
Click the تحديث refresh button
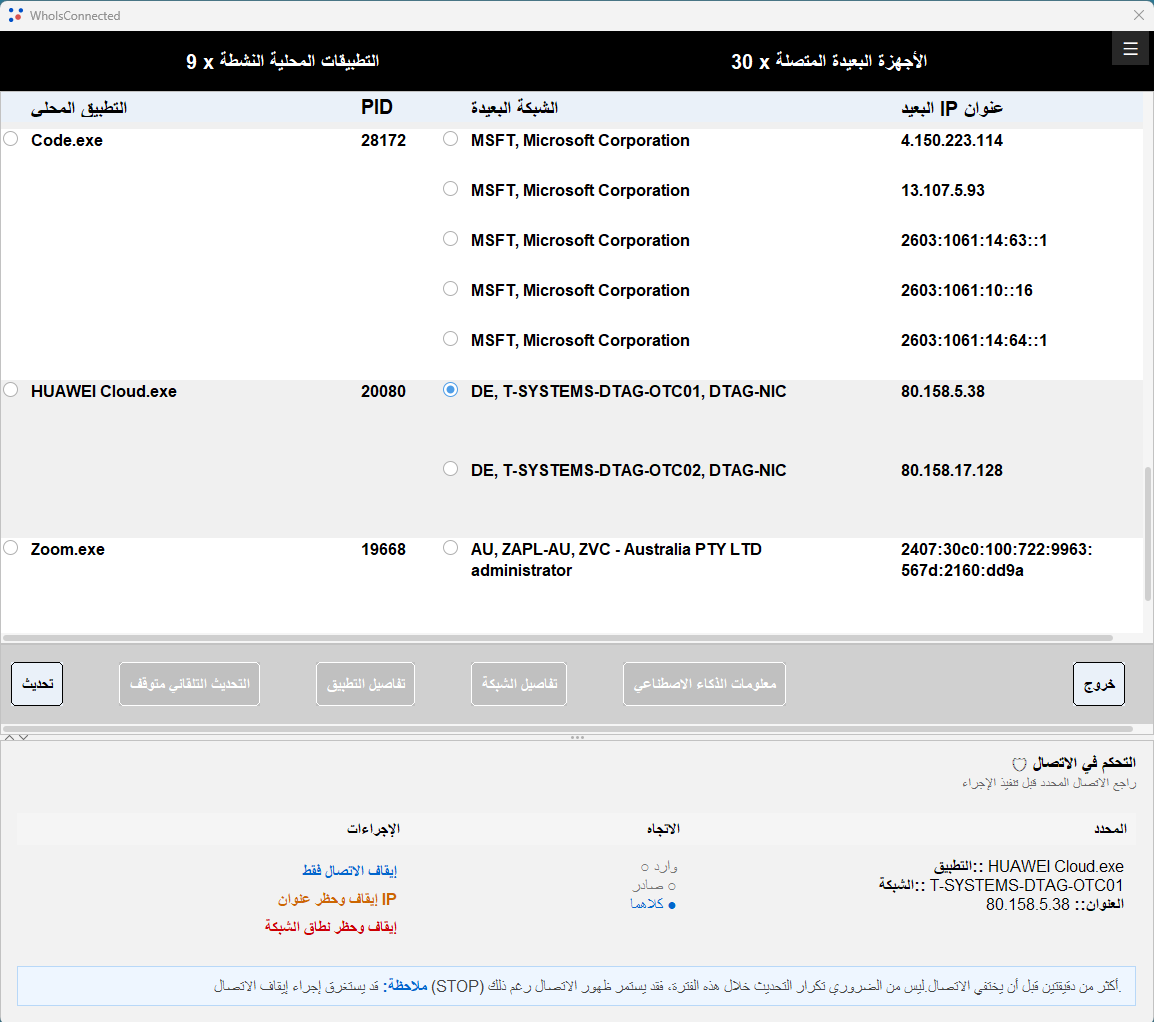click(37, 684)
